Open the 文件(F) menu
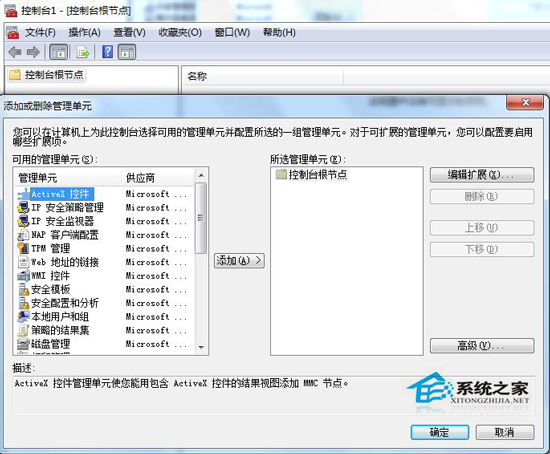 [x=40, y=33]
